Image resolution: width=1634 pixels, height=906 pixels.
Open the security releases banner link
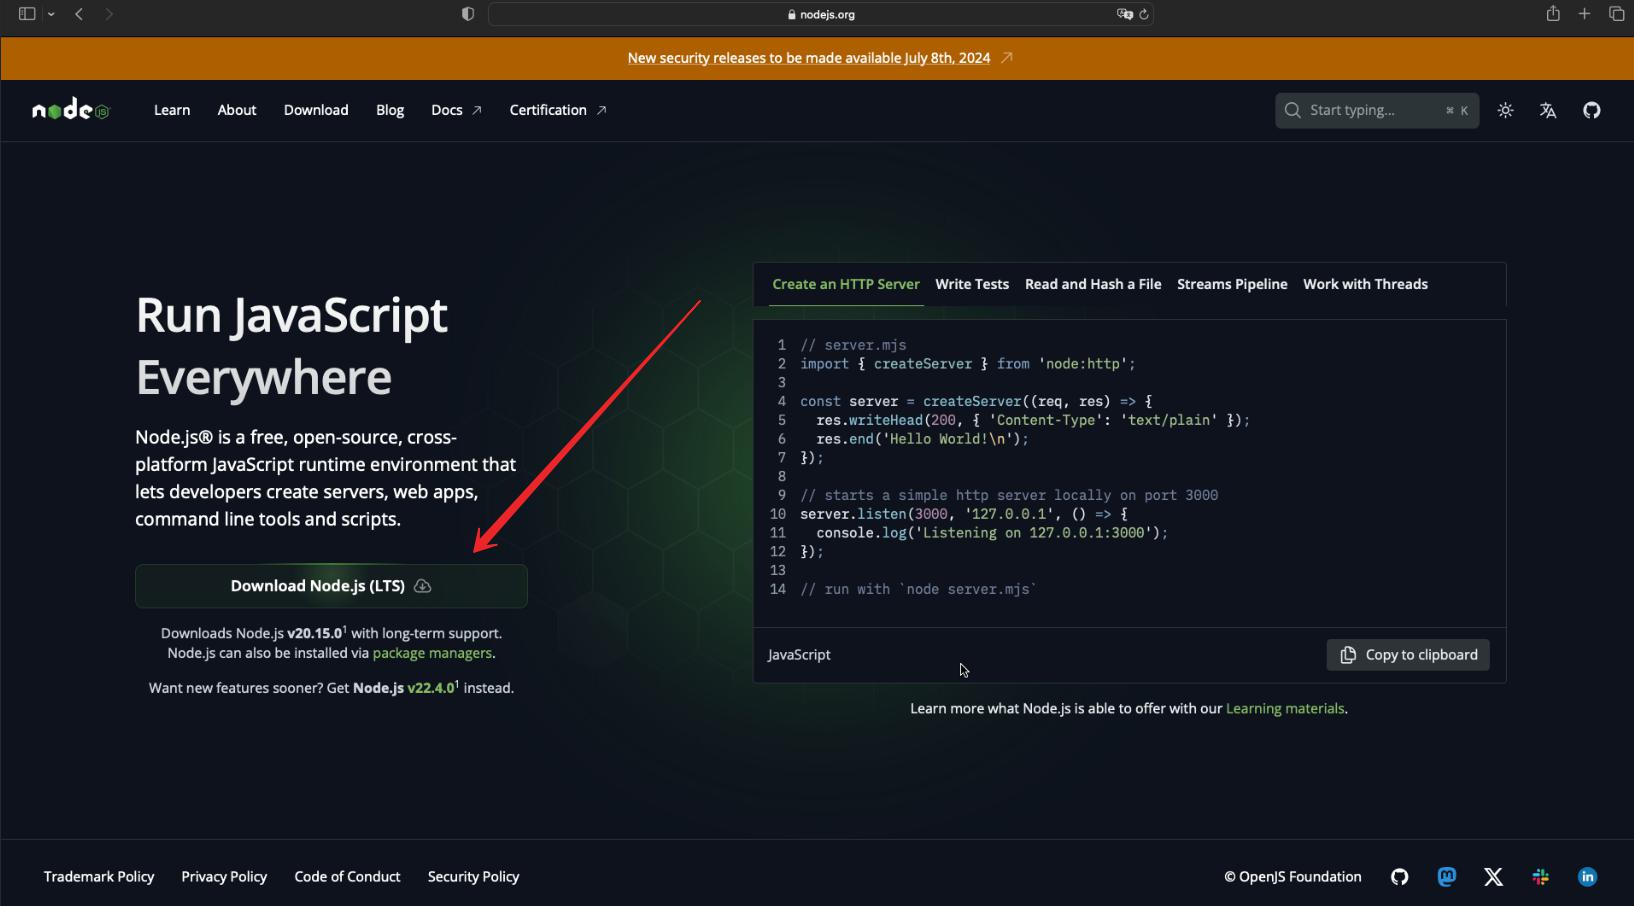(809, 58)
